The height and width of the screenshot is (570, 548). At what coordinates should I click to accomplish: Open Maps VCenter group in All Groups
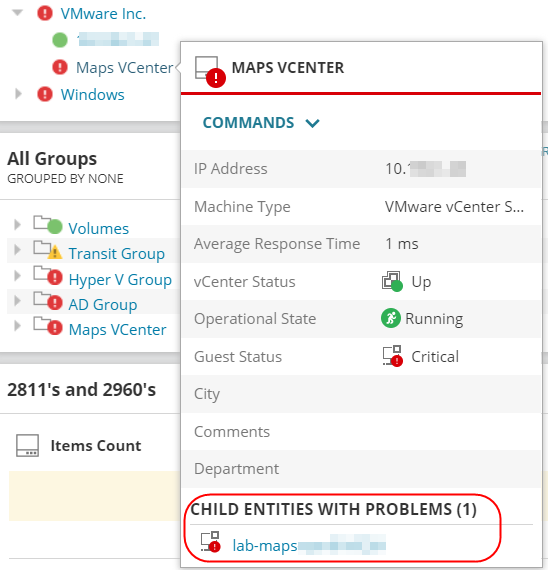[117, 330]
